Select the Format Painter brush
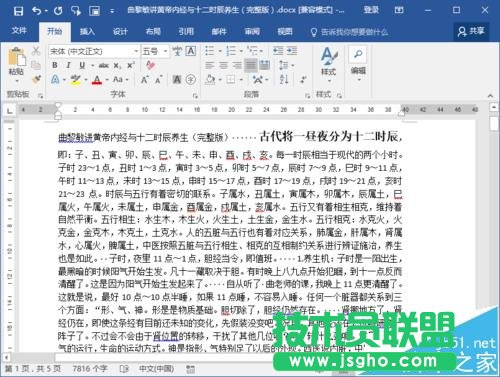 pyautogui.click(x=36, y=79)
